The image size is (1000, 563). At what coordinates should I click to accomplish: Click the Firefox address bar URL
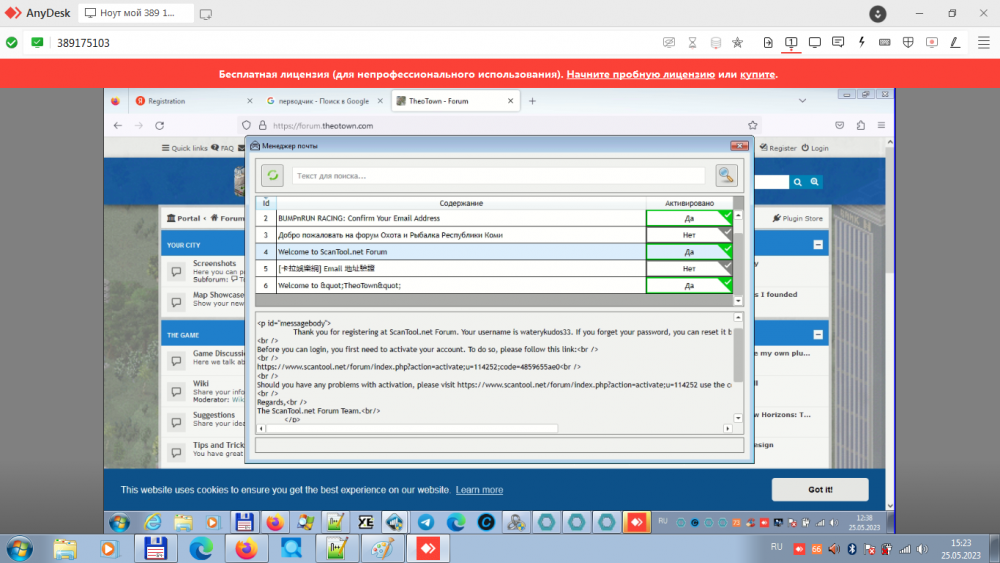coord(323,126)
